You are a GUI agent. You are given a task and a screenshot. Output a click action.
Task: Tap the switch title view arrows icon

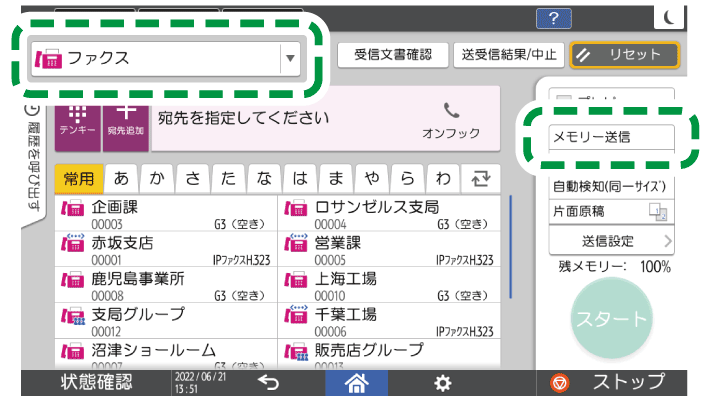point(481,179)
